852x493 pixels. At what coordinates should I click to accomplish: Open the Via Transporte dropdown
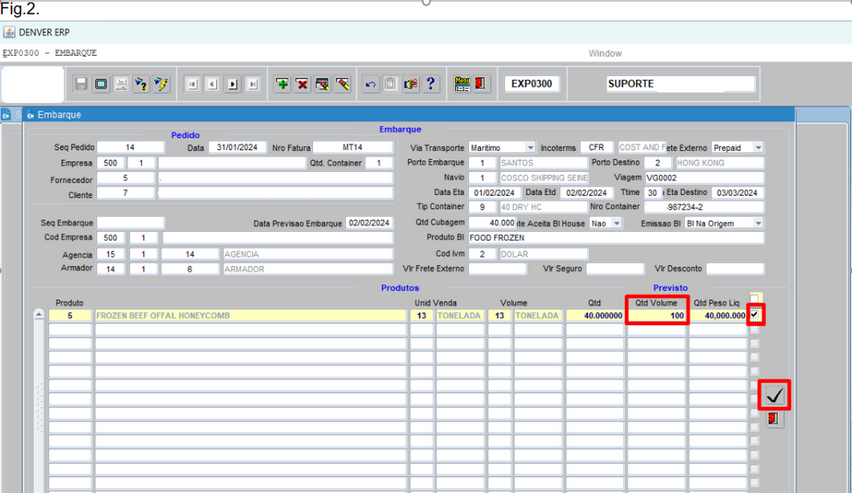pyautogui.click(x=529, y=148)
